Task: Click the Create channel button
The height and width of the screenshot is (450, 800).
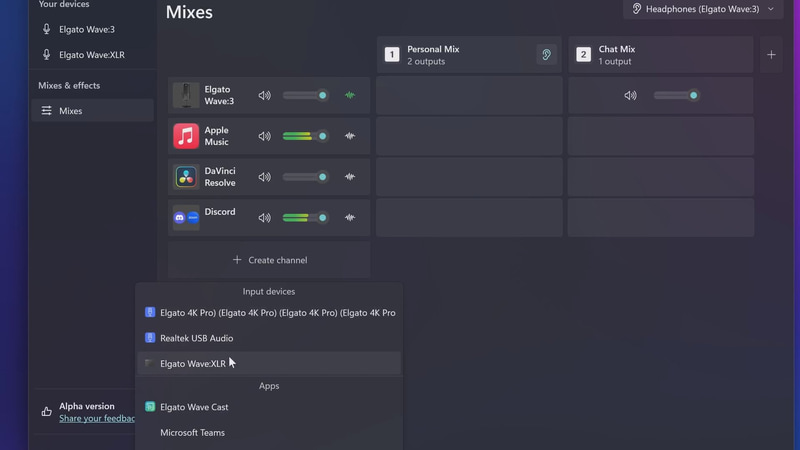Action: tap(269, 260)
